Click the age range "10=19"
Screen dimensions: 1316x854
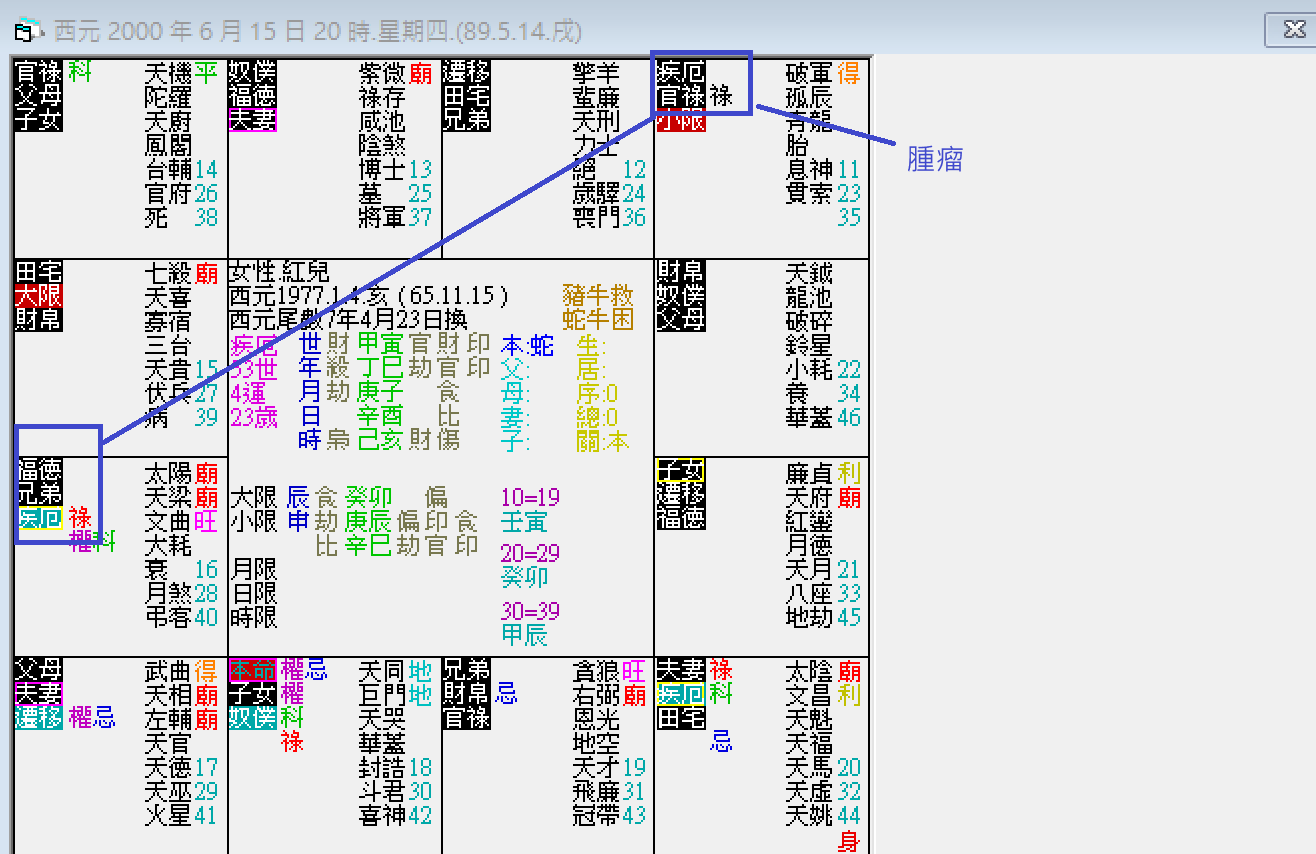pyautogui.click(x=531, y=497)
